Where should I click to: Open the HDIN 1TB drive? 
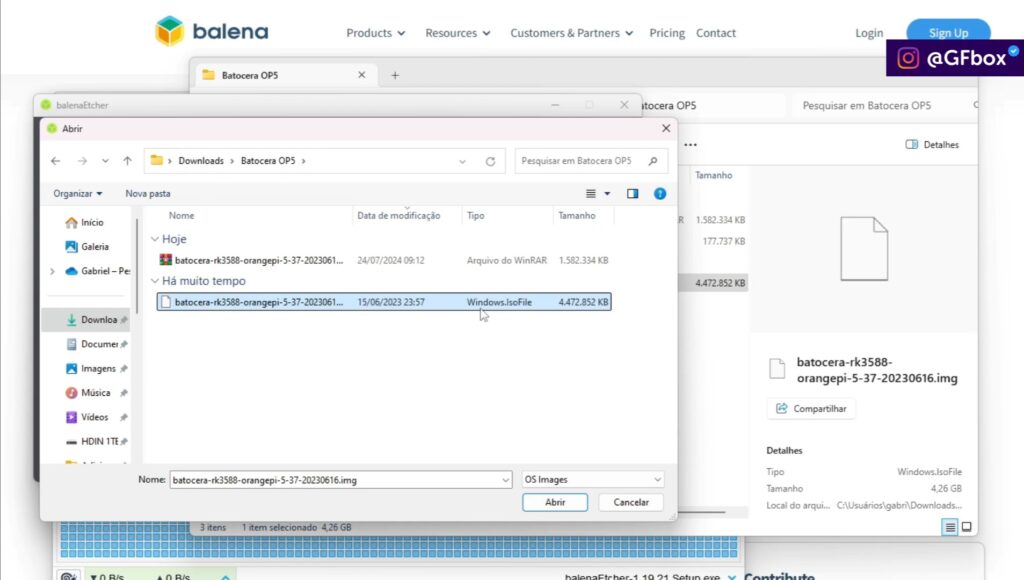(92, 442)
